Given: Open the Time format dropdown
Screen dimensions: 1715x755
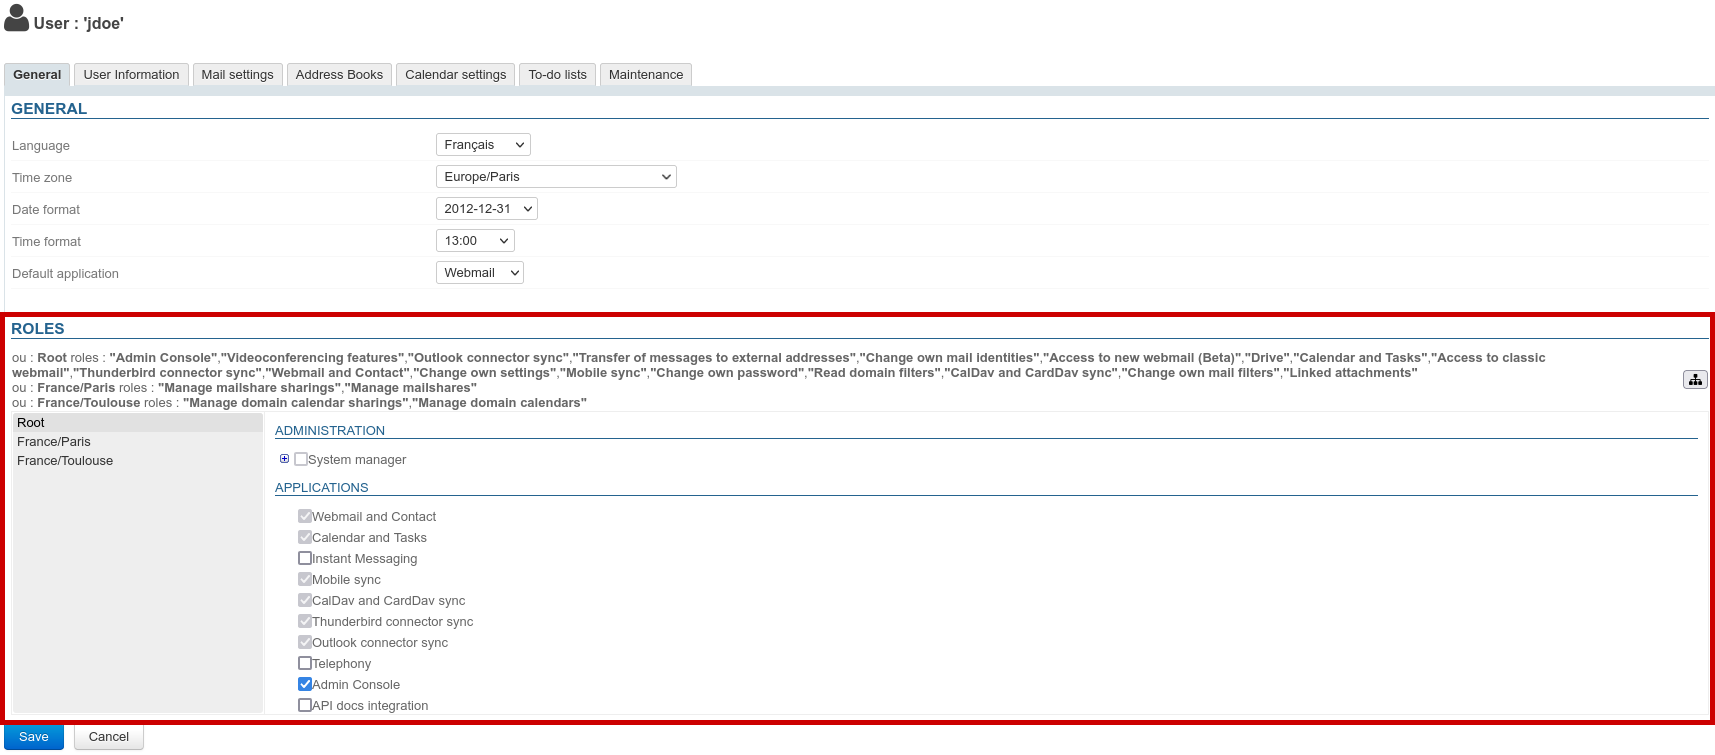Looking at the screenshot, I should [475, 241].
